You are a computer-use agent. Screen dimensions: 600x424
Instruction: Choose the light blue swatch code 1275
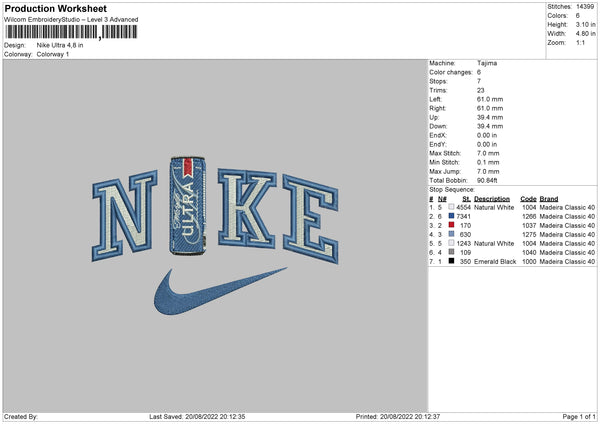point(452,234)
